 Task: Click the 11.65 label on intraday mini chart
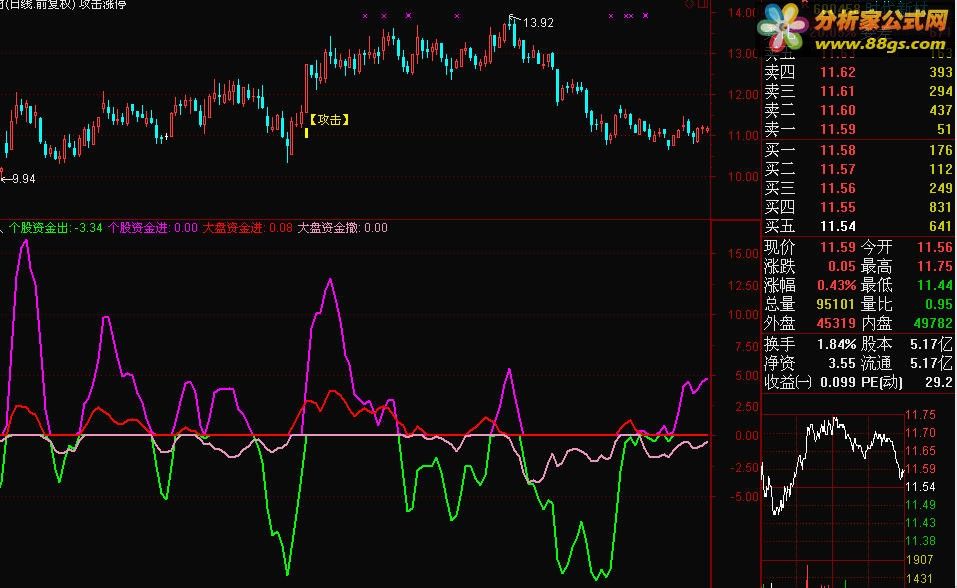click(920, 451)
